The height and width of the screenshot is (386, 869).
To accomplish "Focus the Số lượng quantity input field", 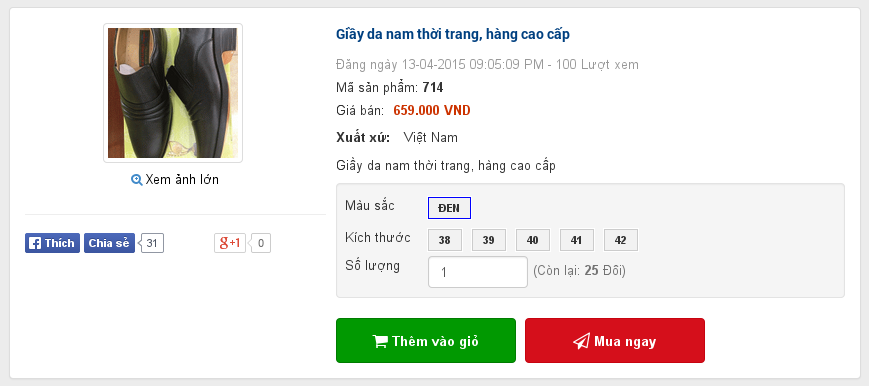I will (478, 272).
